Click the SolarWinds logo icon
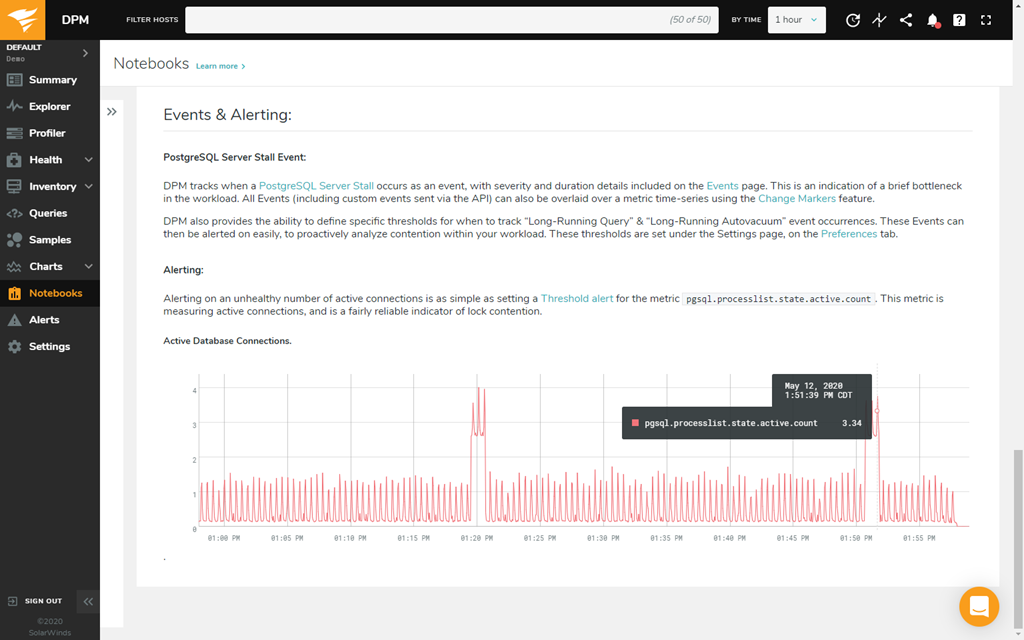Image resolution: width=1024 pixels, height=640 pixels. 24,20
